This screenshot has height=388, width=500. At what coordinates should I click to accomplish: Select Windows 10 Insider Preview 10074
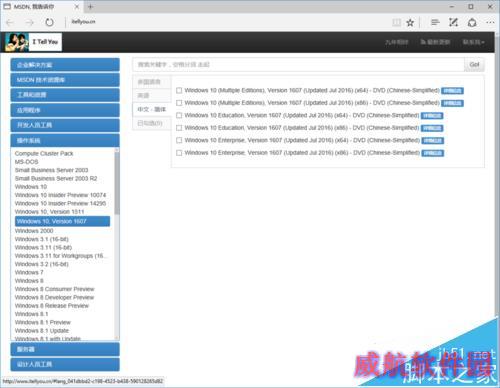(60, 195)
